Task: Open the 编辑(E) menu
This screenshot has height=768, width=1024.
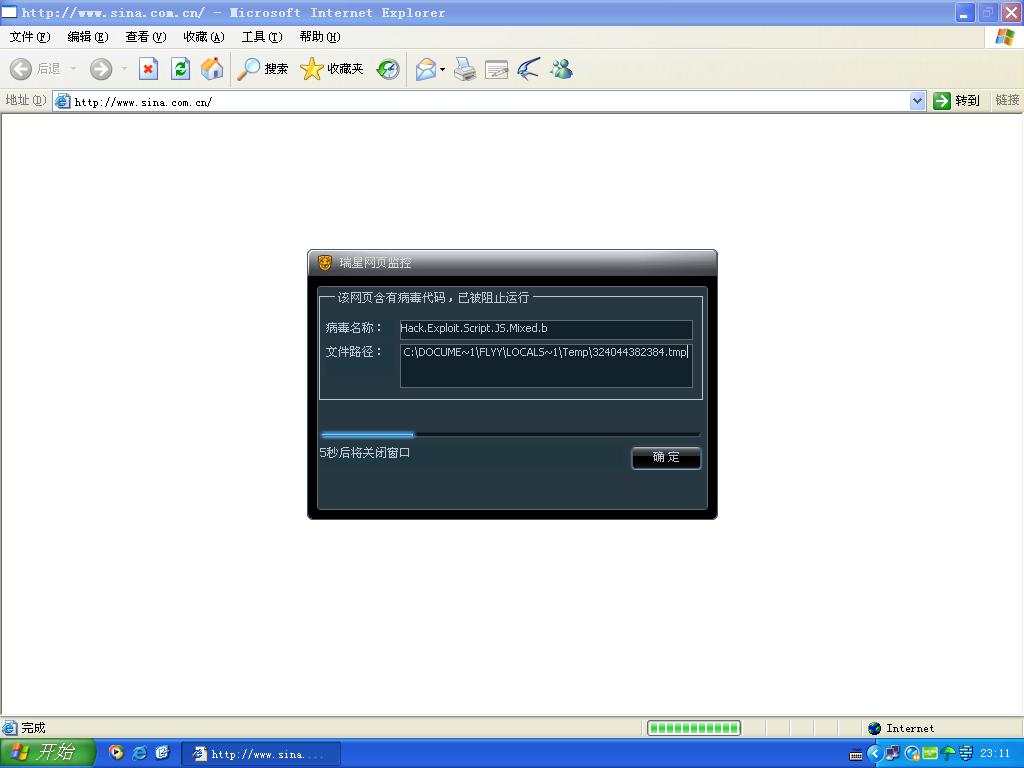Action: tap(88, 37)
